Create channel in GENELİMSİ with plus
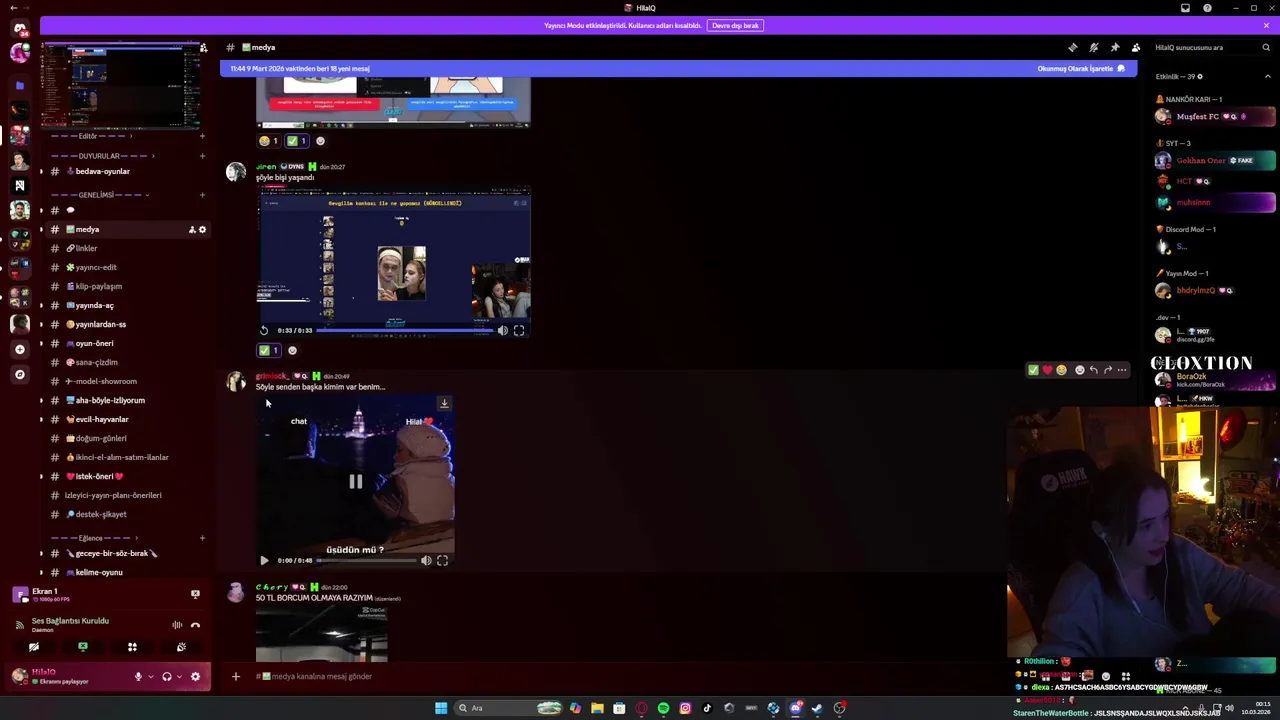1280x720 pixels. (x=202, y=195)
